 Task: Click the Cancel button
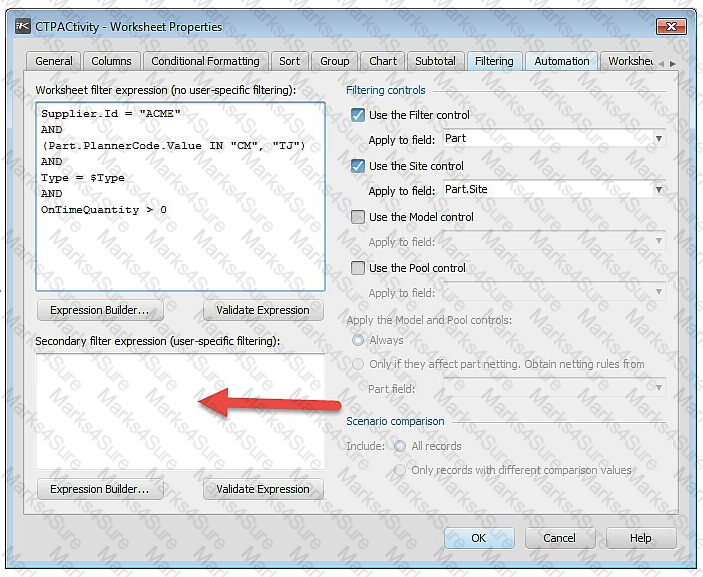[x=560, y=538]
